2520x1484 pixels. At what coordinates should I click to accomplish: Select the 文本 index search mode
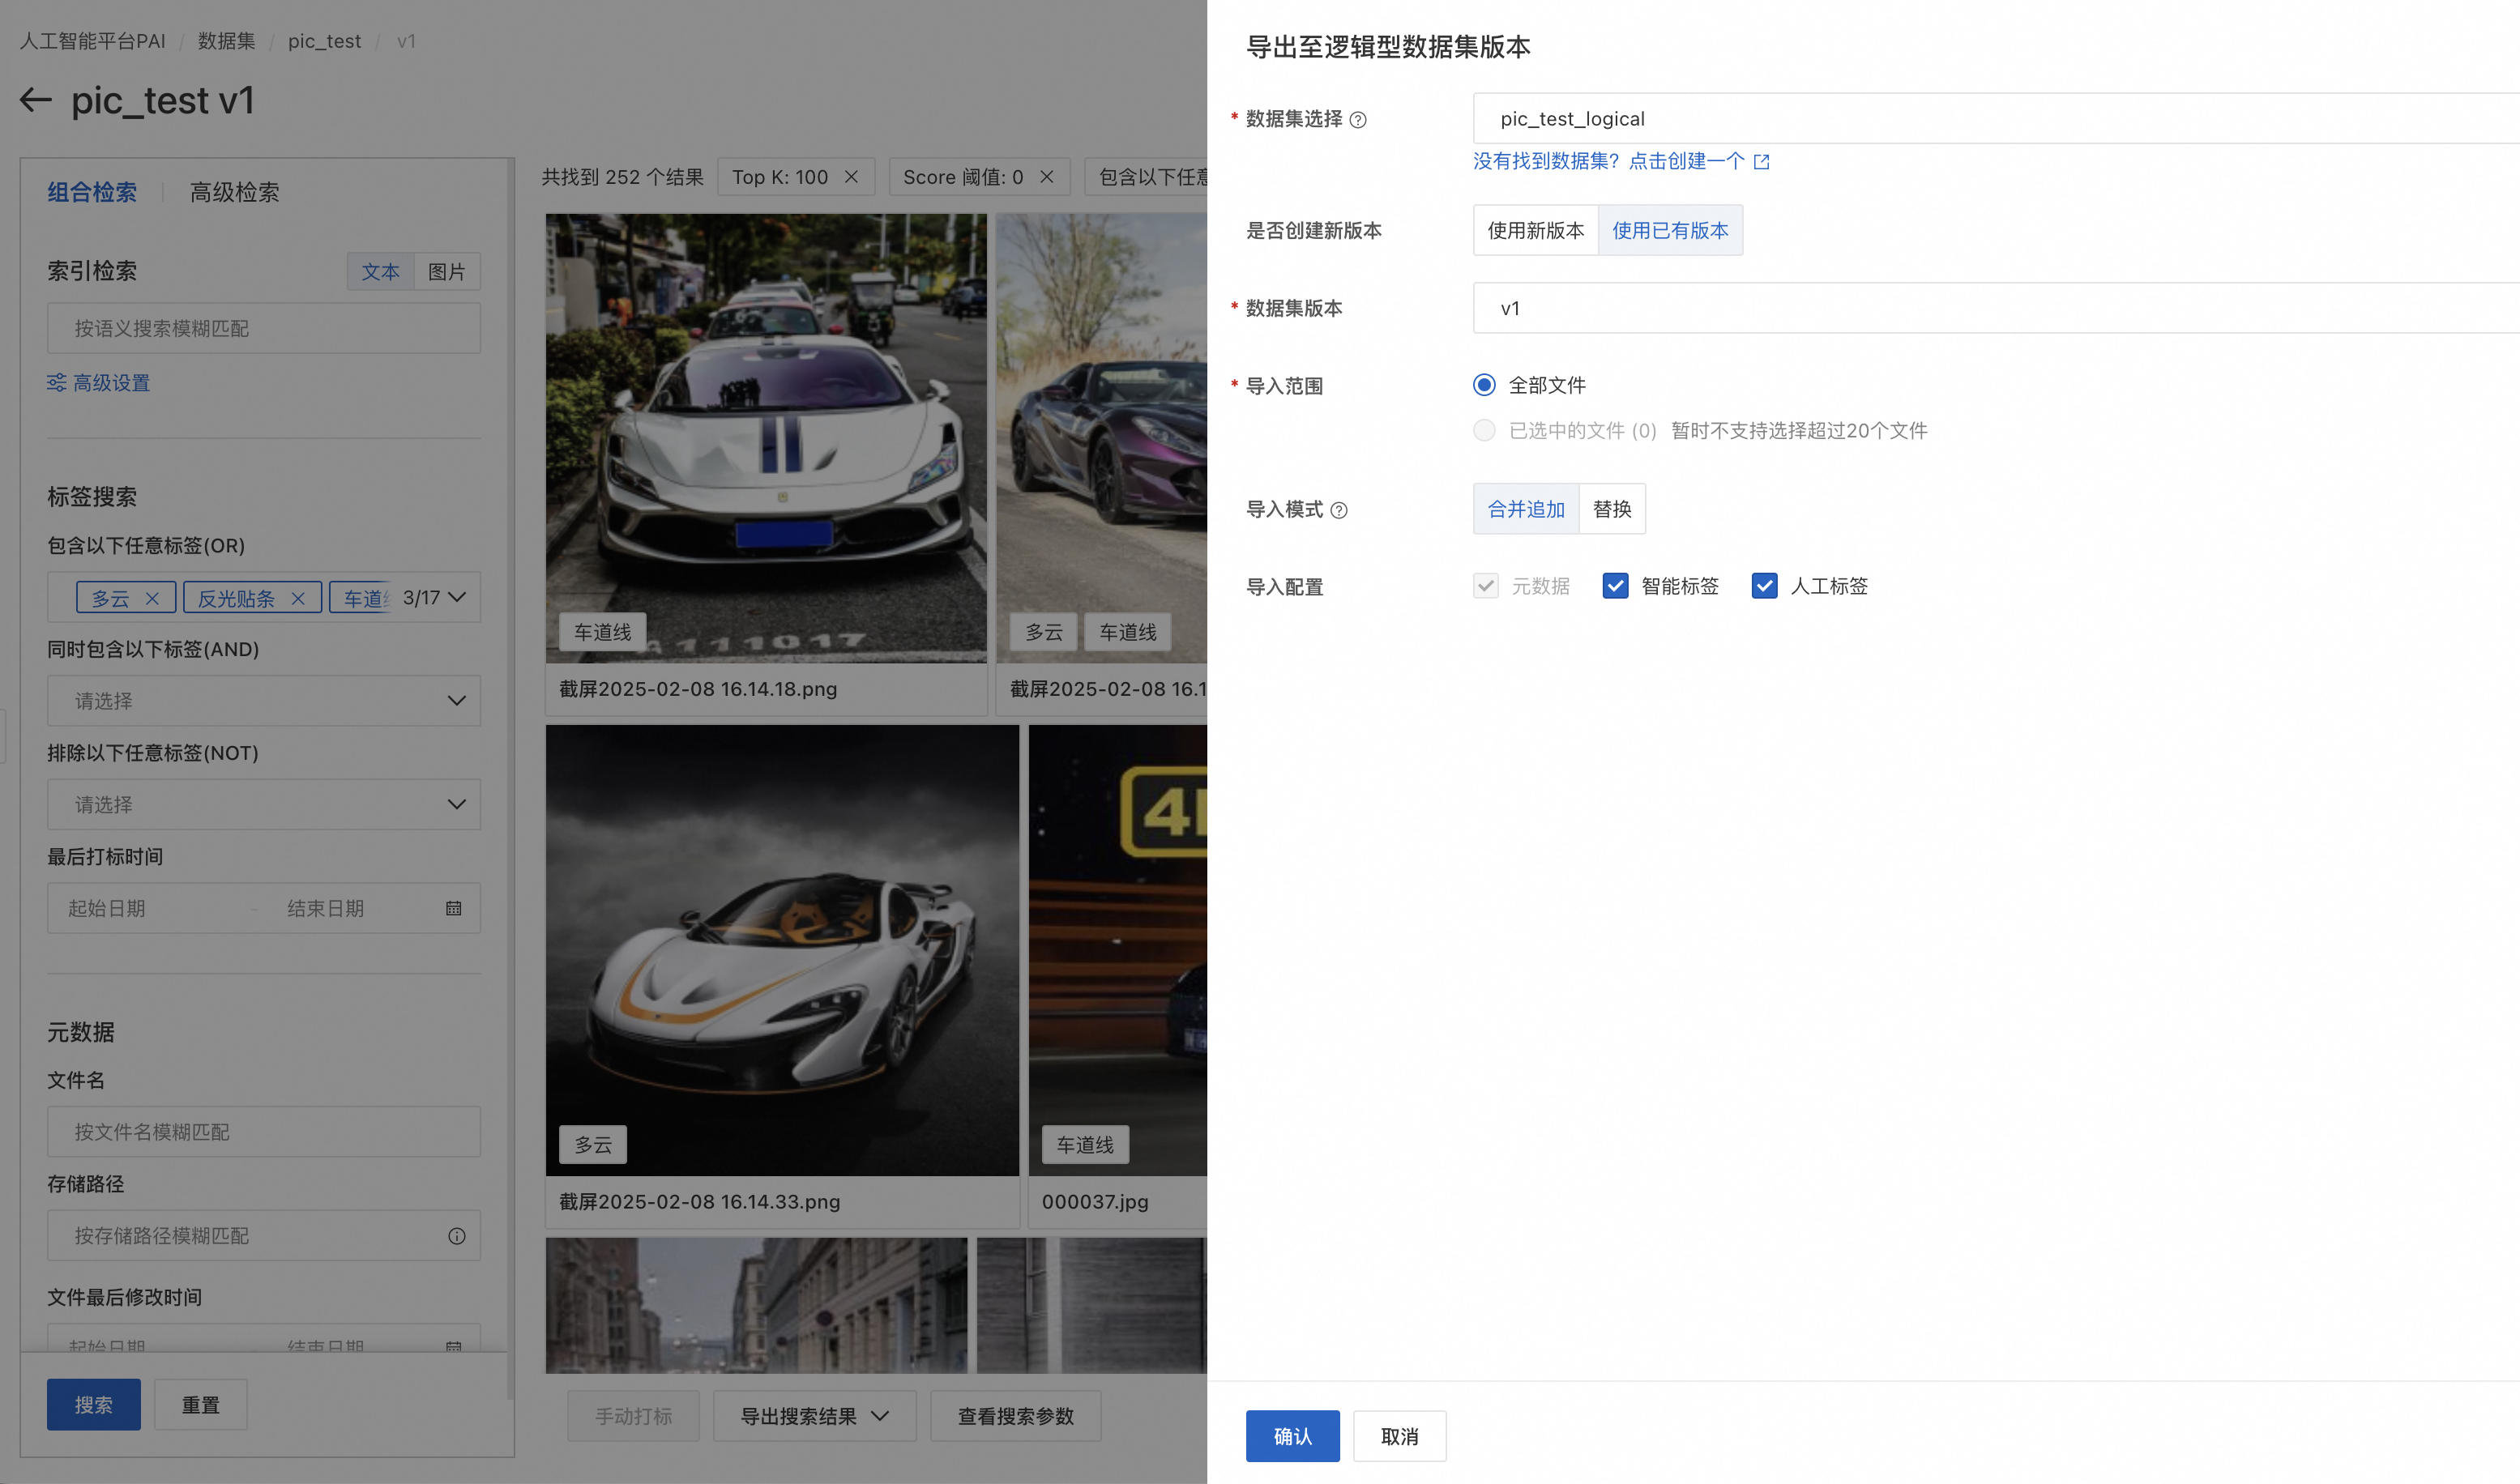coord(380,272)
